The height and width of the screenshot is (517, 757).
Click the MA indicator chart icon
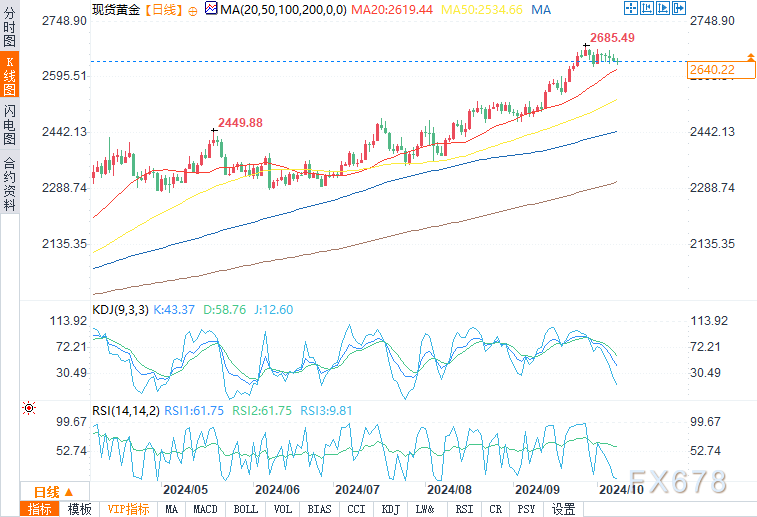(x=209, y=8)
